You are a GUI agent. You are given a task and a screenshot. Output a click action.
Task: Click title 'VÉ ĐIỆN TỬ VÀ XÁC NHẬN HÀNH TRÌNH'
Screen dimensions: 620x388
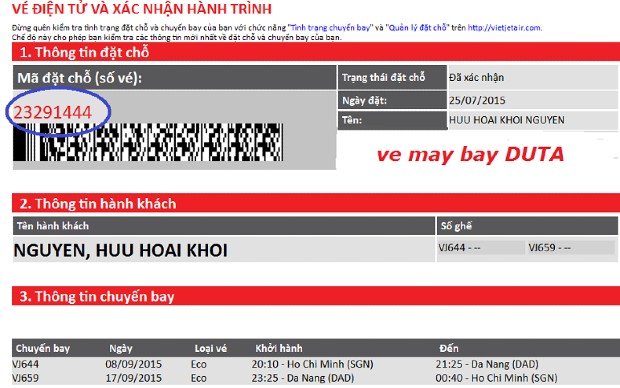click(x=142, y=9)
